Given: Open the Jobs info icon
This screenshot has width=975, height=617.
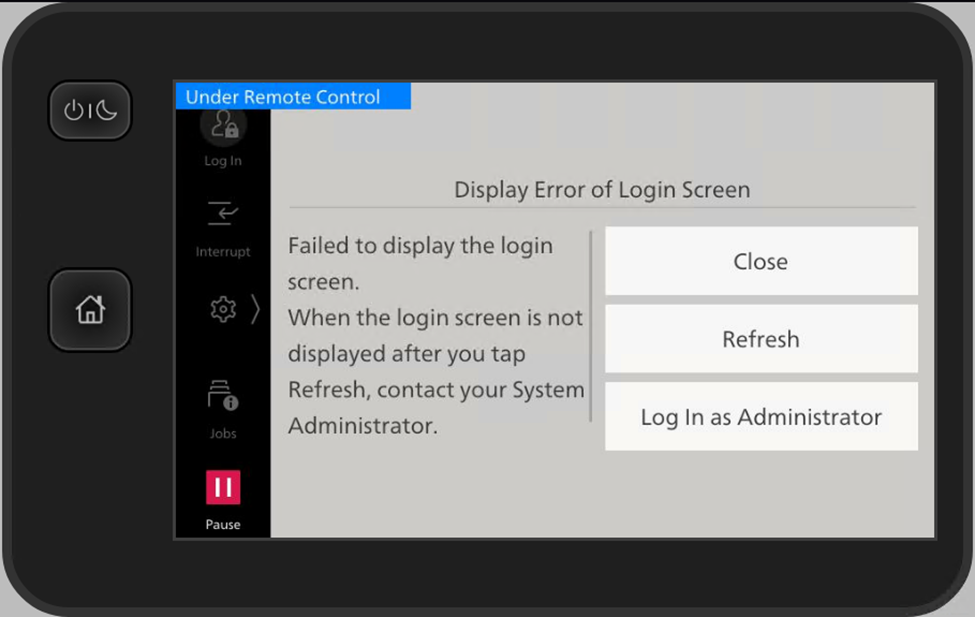Looking at the screenshot, I should click(222, 396).
